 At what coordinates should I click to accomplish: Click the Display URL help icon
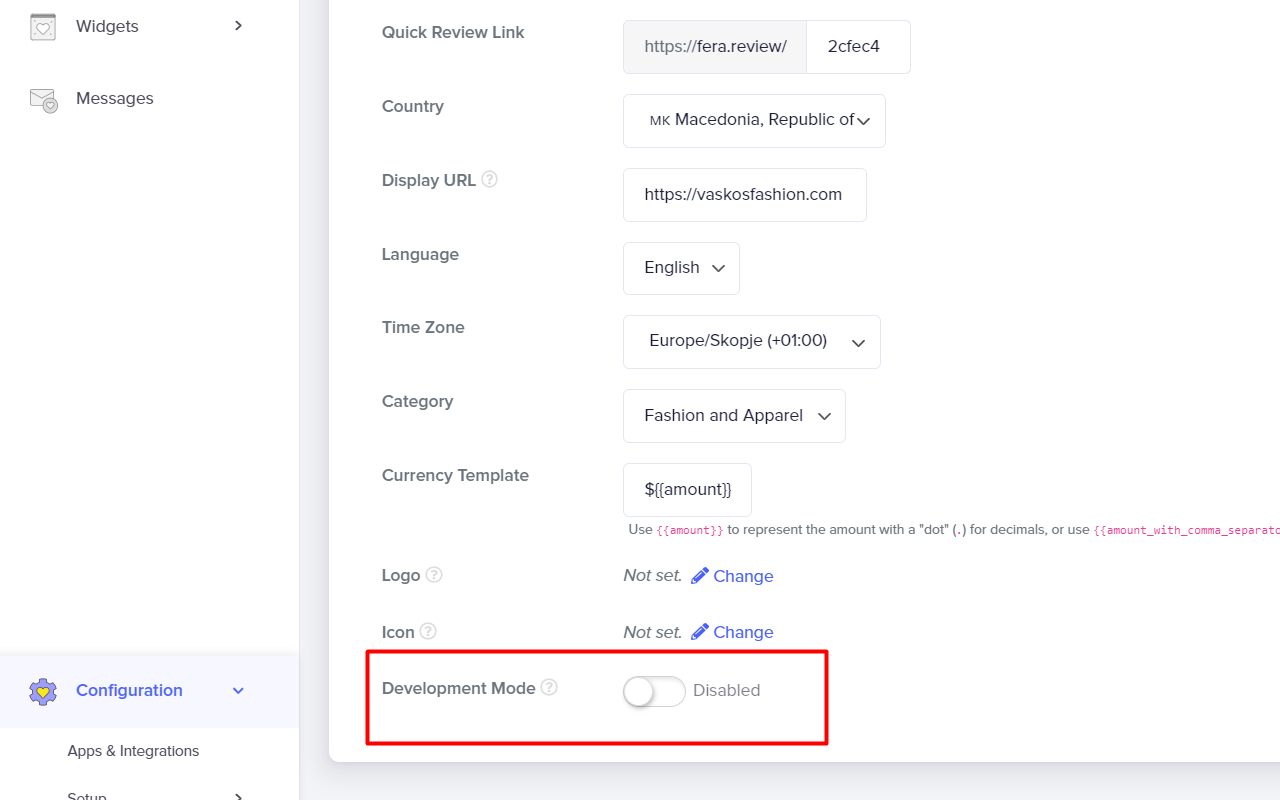(x=490, y=180)
